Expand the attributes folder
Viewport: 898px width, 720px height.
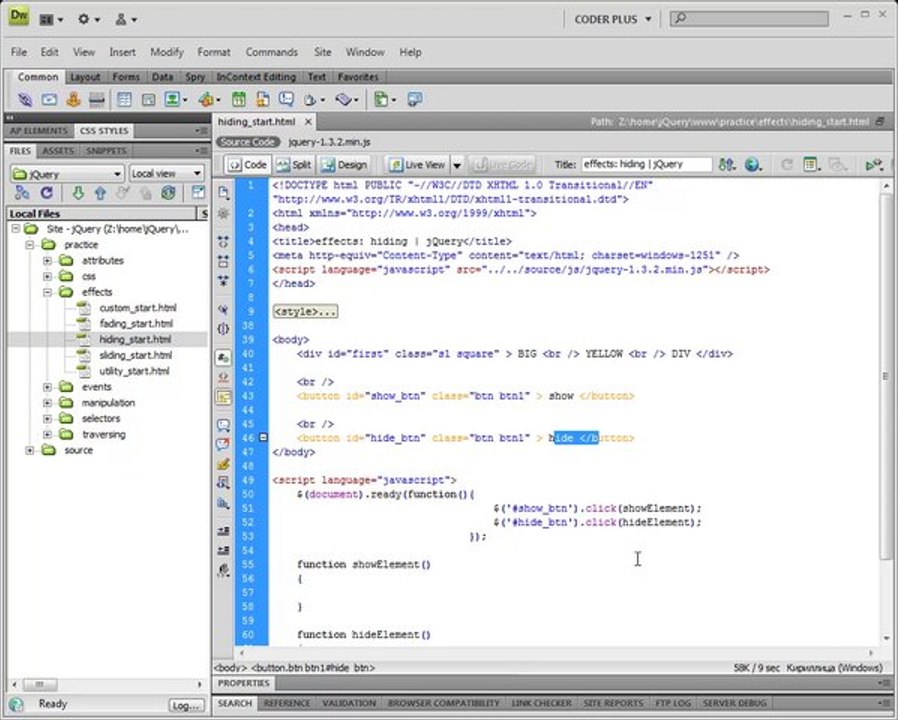[47, 261]
